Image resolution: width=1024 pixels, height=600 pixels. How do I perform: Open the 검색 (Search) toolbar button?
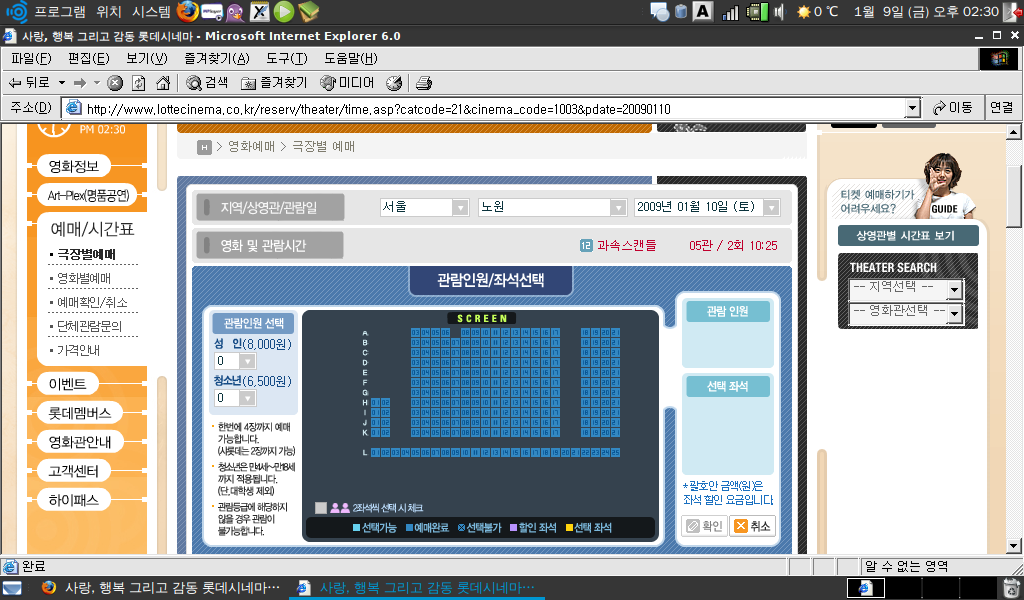[x=207, y=83]
